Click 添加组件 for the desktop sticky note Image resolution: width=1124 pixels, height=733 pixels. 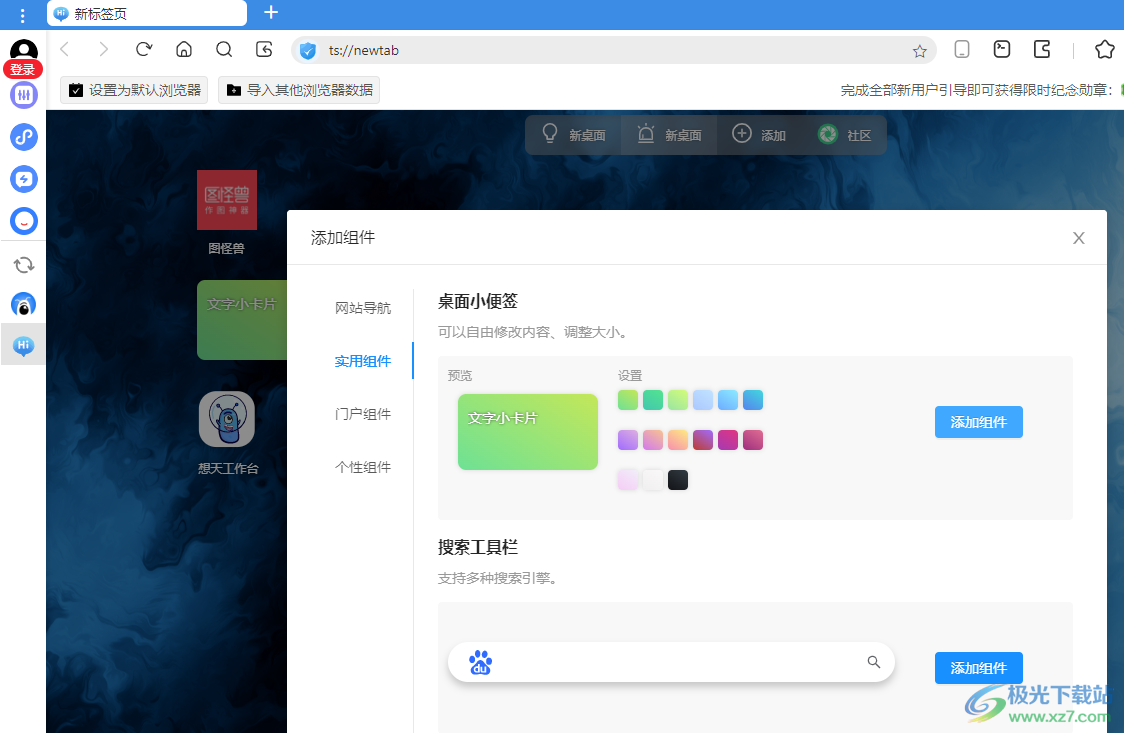978,422
